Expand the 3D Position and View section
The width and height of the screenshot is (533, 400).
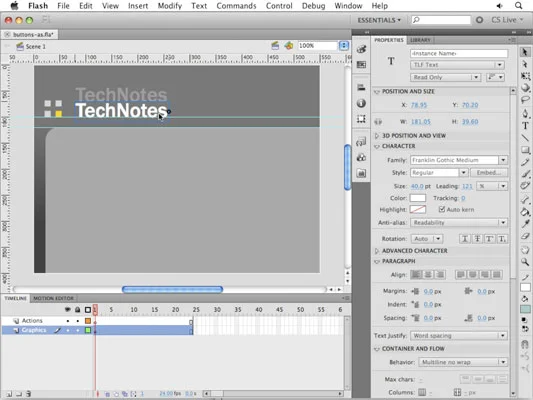(376, 136)
